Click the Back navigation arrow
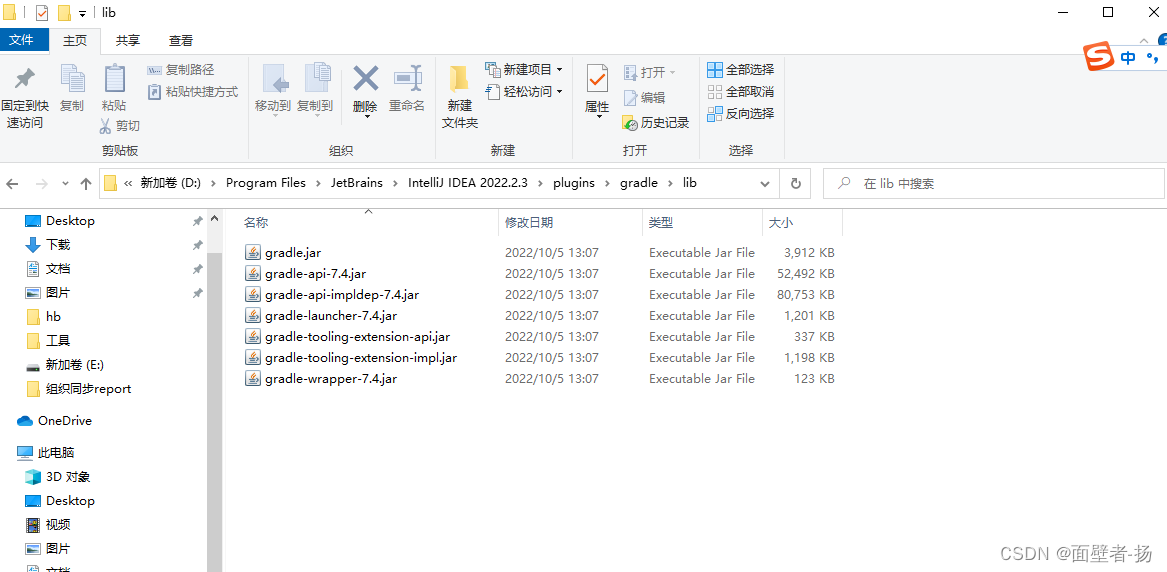This screenshot has height=572, width=1167. coord(13,183)
